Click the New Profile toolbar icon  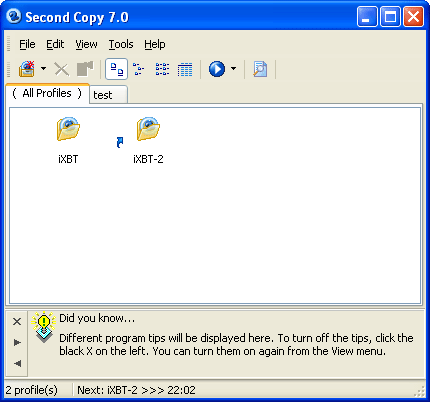coord(27,69)
